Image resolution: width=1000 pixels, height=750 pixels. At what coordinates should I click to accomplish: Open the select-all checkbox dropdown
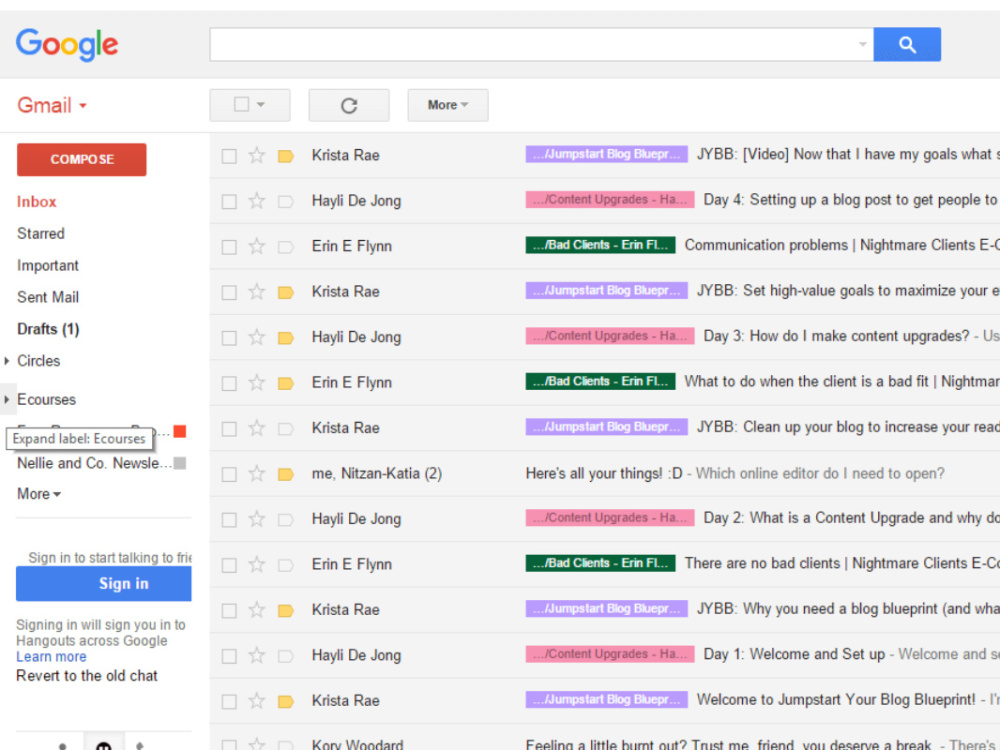260,105
